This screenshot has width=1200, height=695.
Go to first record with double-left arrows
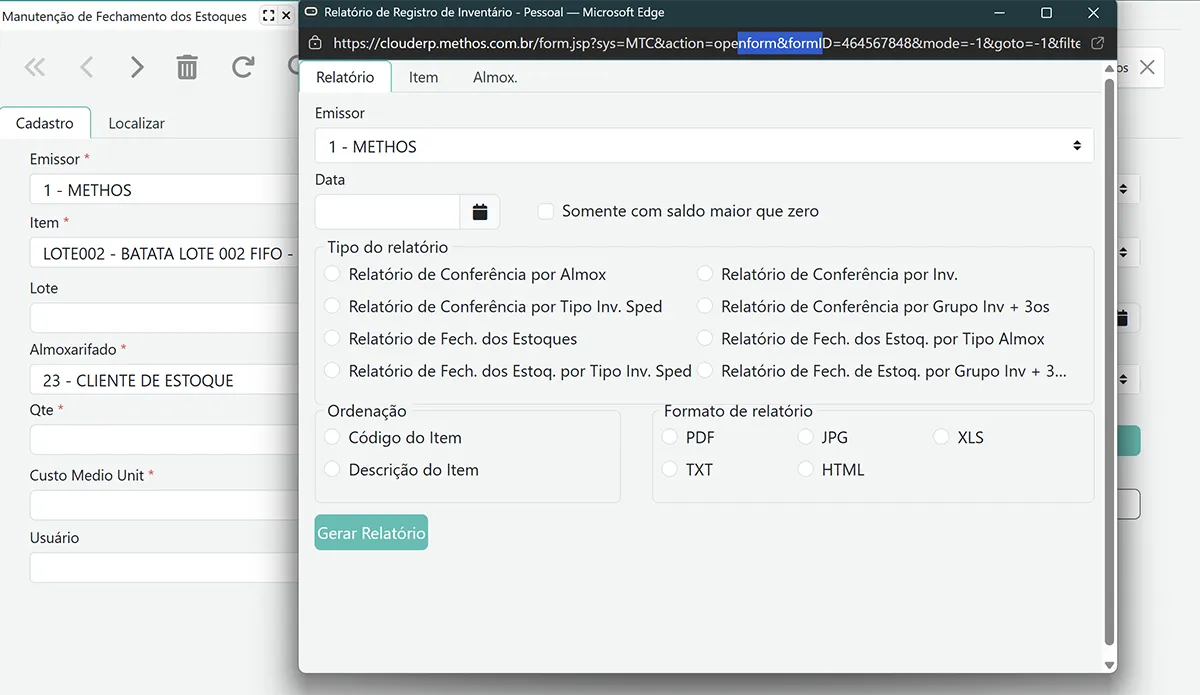[35, 67]
